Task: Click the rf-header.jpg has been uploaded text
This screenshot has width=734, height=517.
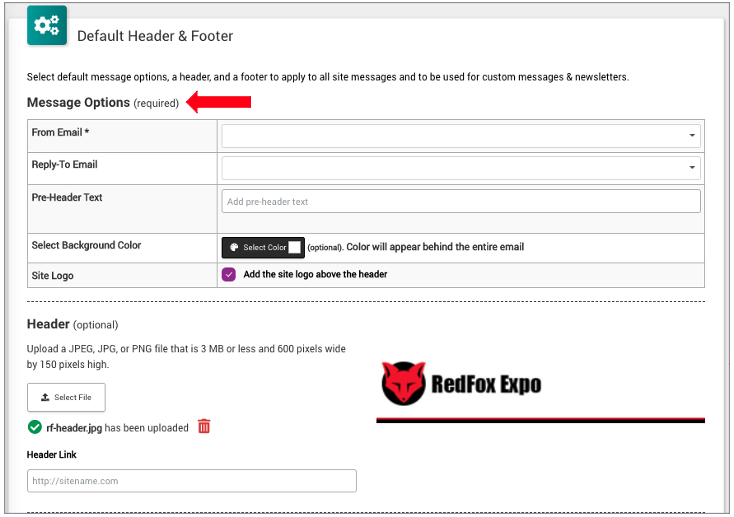Action: [x=117, y=428]
